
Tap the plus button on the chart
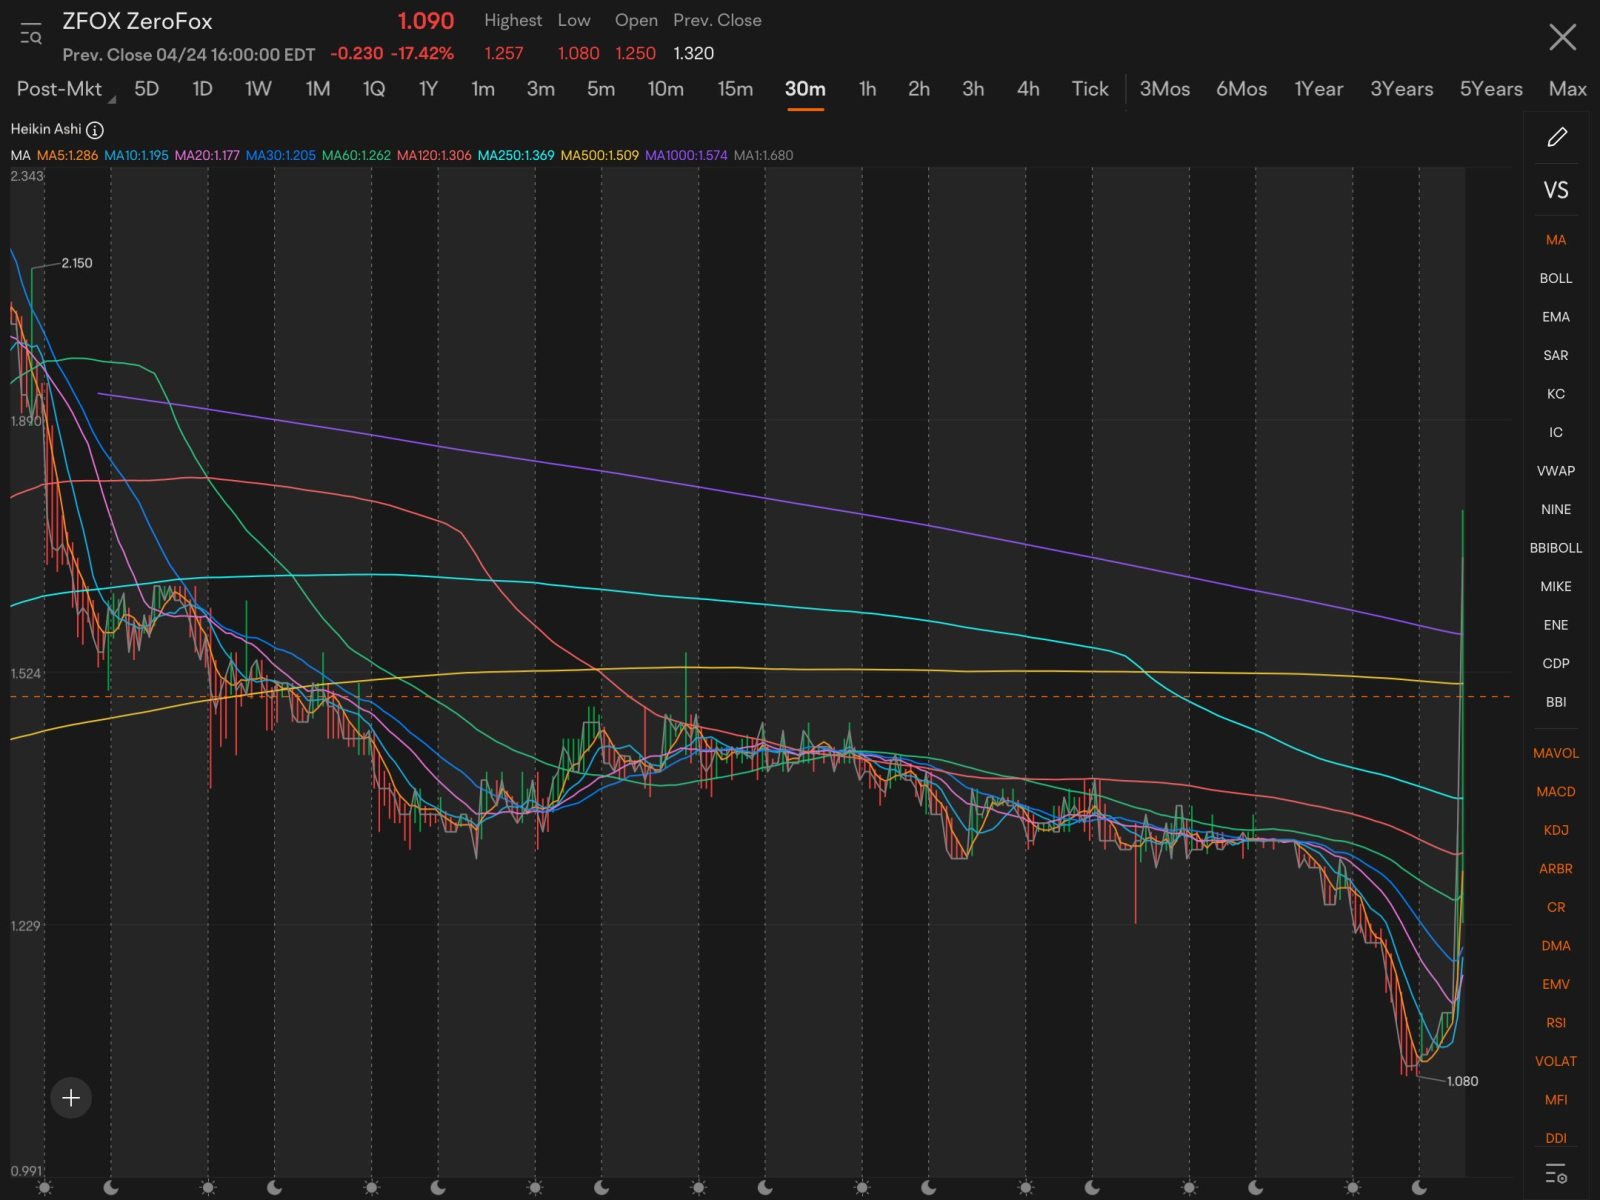[71, 1098]
